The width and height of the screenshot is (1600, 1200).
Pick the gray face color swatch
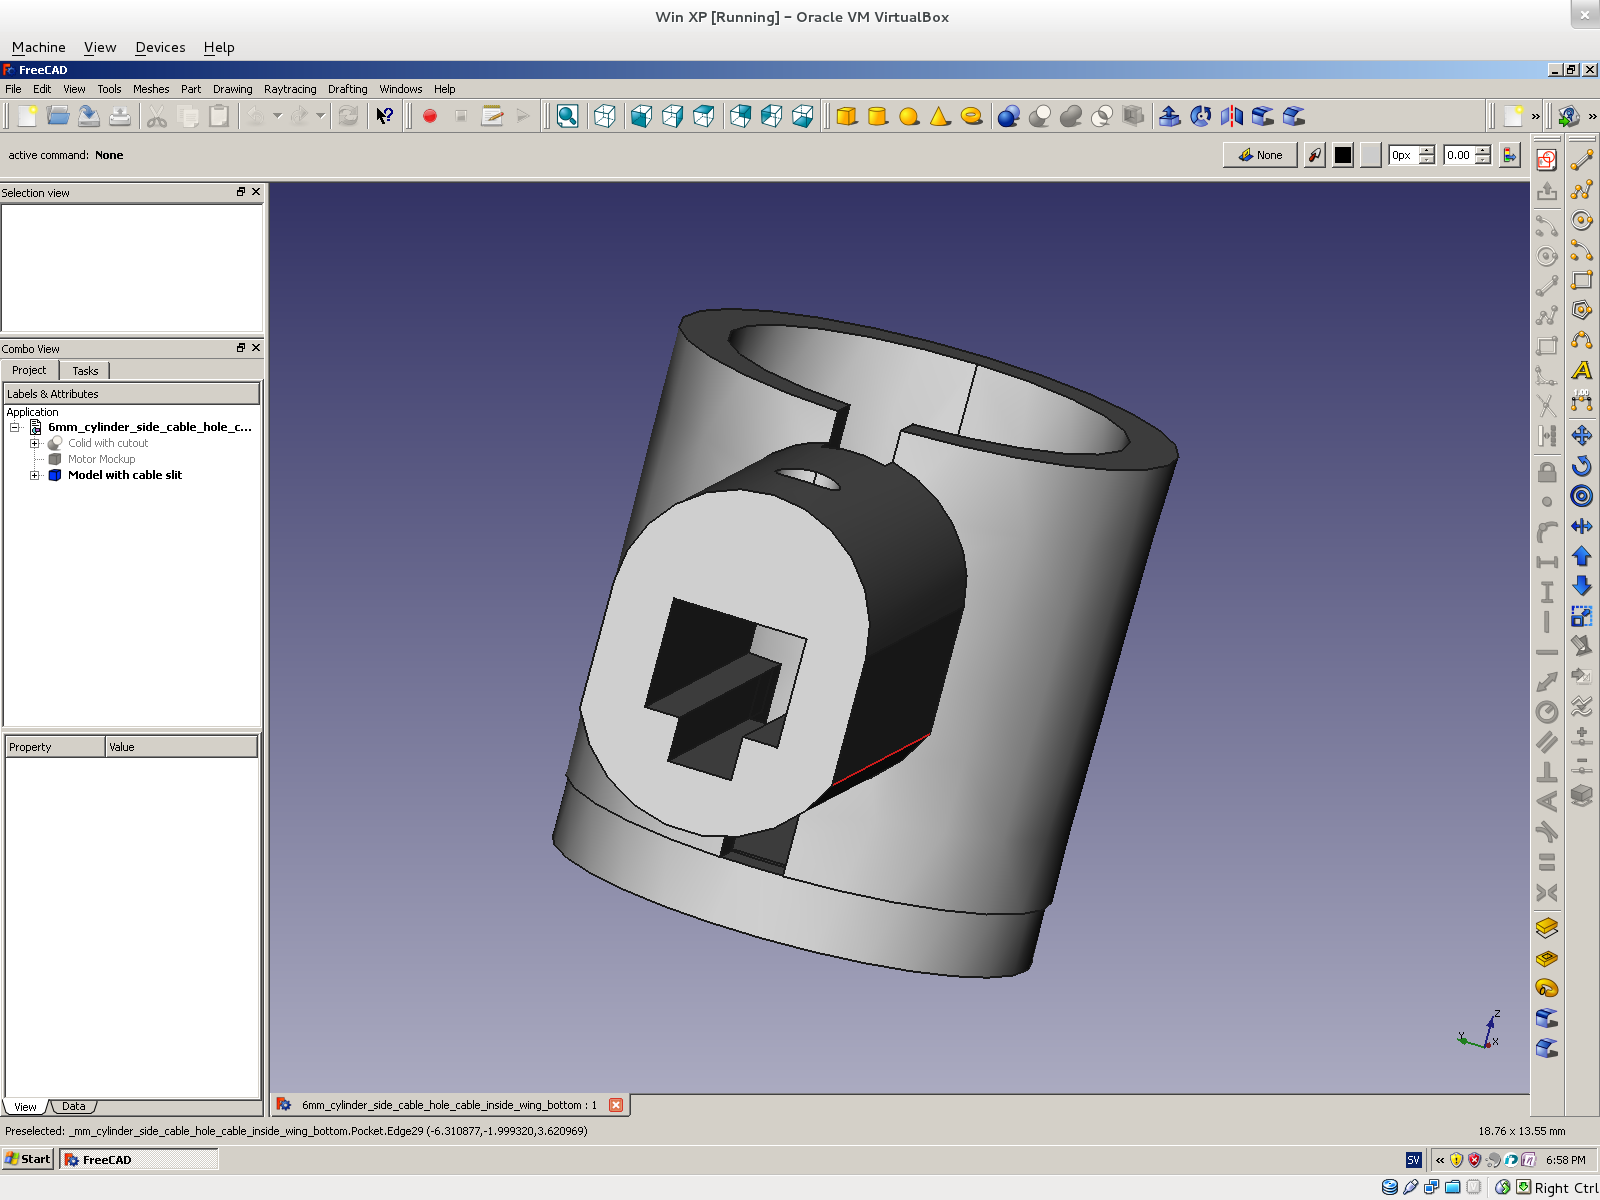point(1371,155)
